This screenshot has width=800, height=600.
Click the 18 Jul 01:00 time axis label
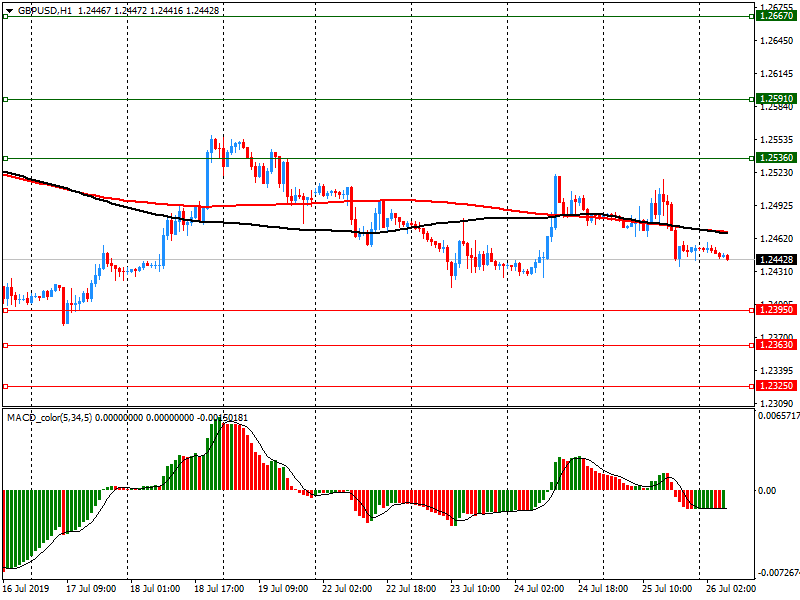click(x=155, y=589)
